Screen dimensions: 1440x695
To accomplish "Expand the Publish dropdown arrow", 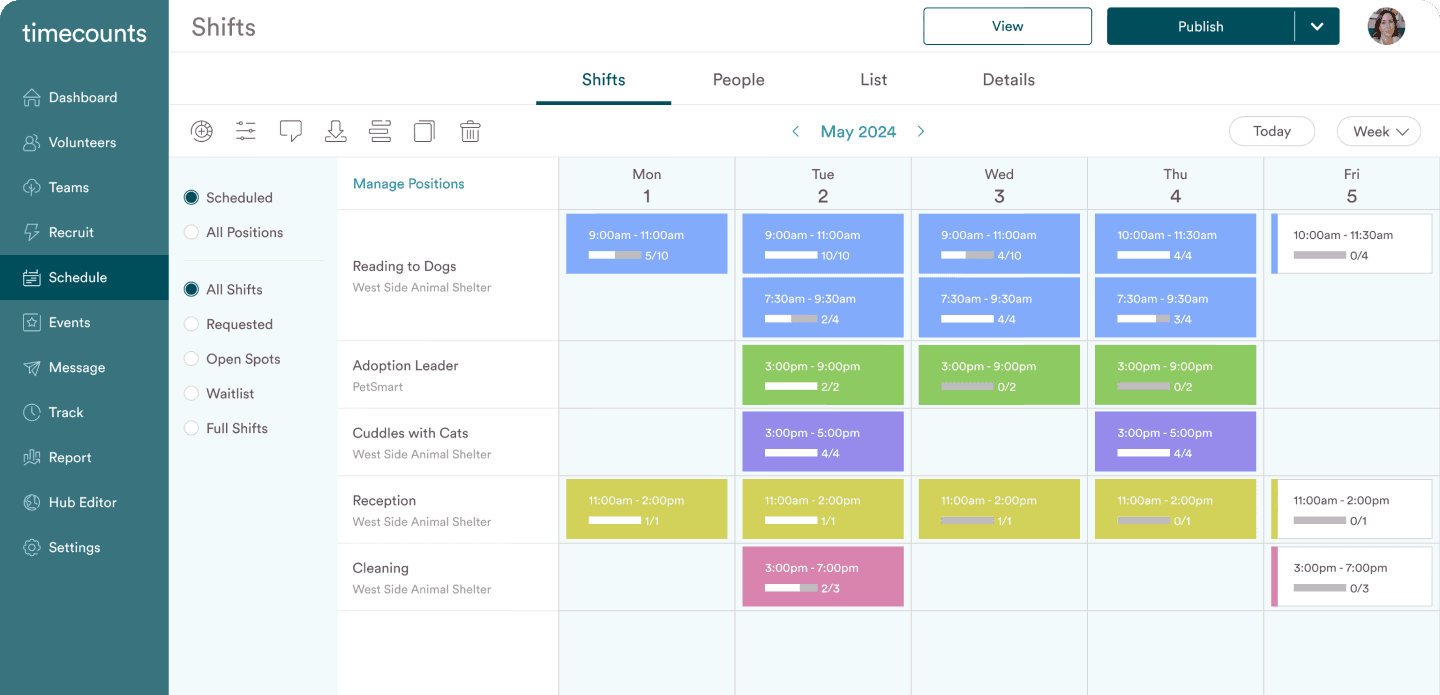I will 1317,27.
